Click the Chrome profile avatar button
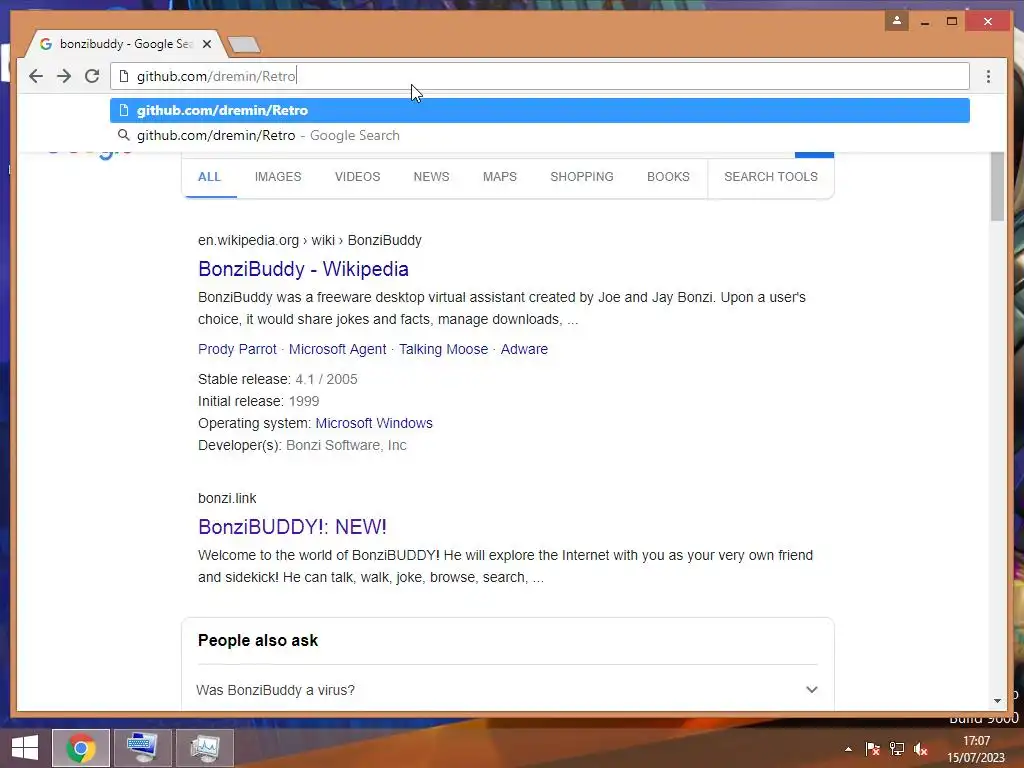Image resolution: width=1024 pixels, height=768 pixels. click(x=897, y=21)
